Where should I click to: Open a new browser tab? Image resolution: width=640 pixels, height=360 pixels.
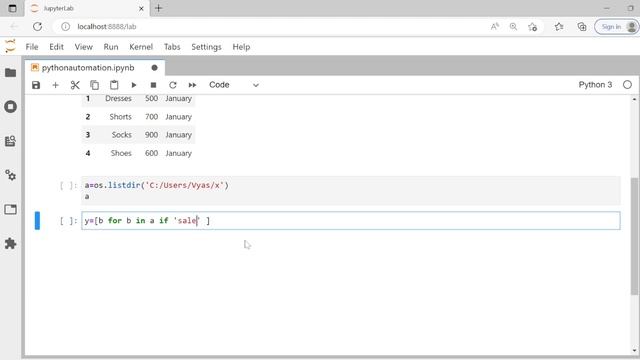tap(159, 8)
